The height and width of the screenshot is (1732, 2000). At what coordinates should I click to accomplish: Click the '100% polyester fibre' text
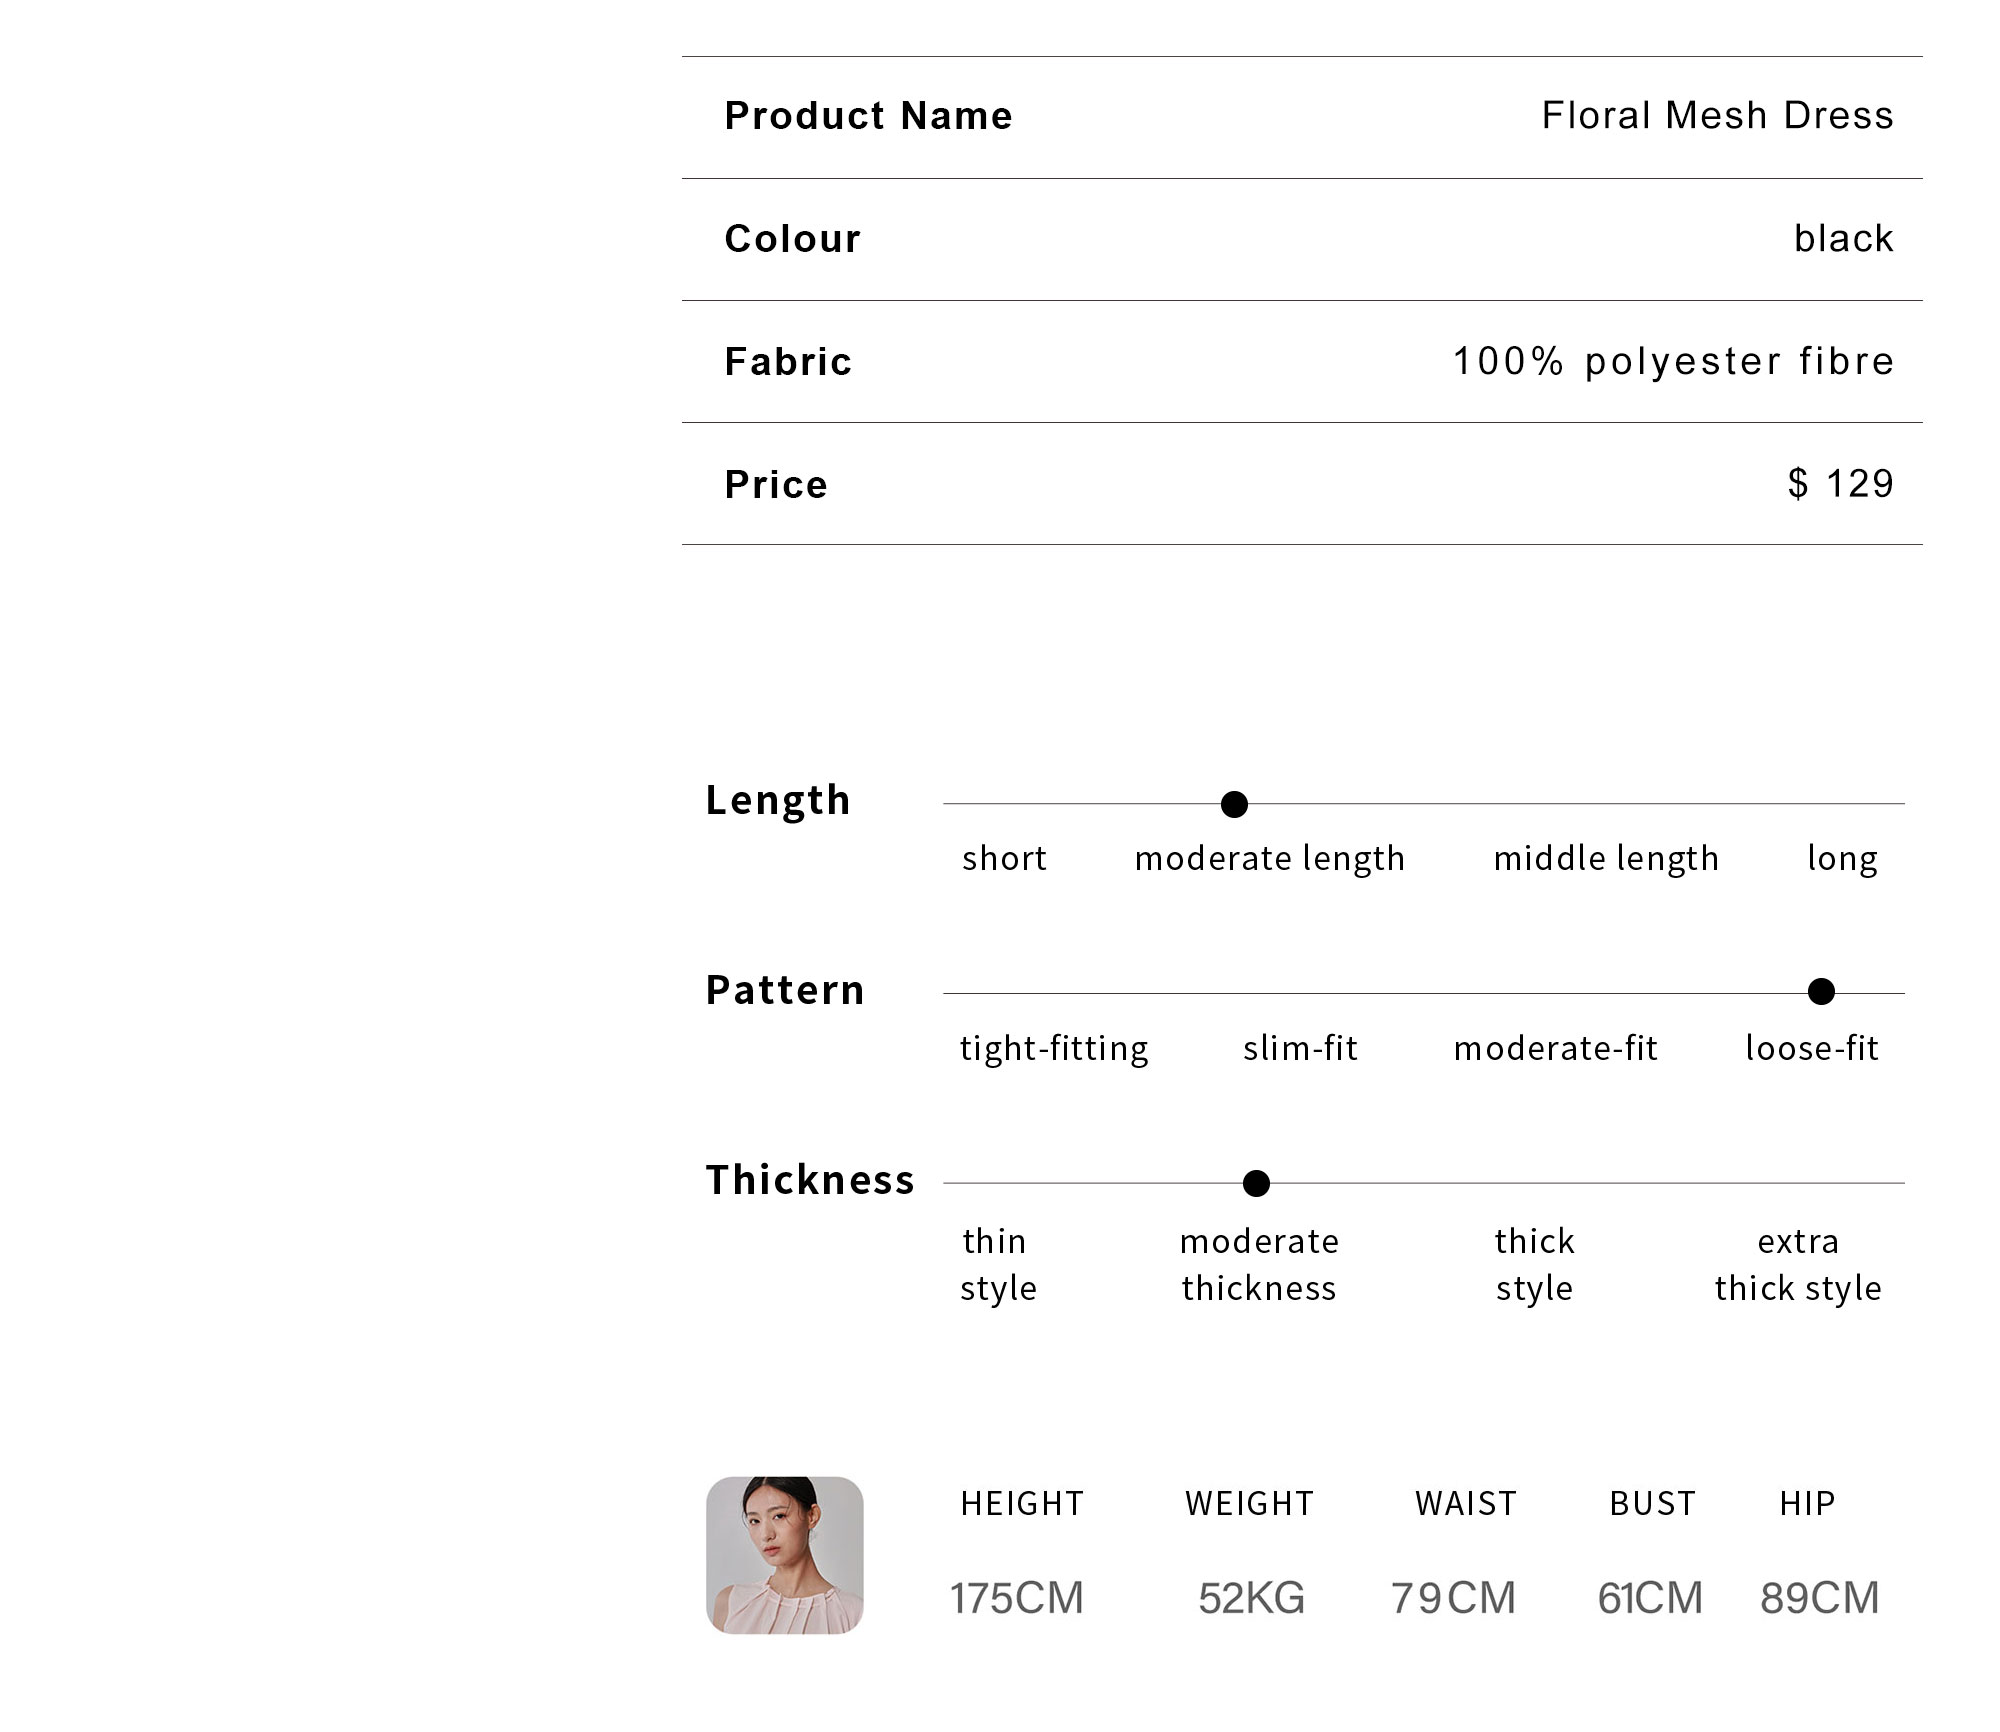pyautogui.click(x=1674, y=362)
